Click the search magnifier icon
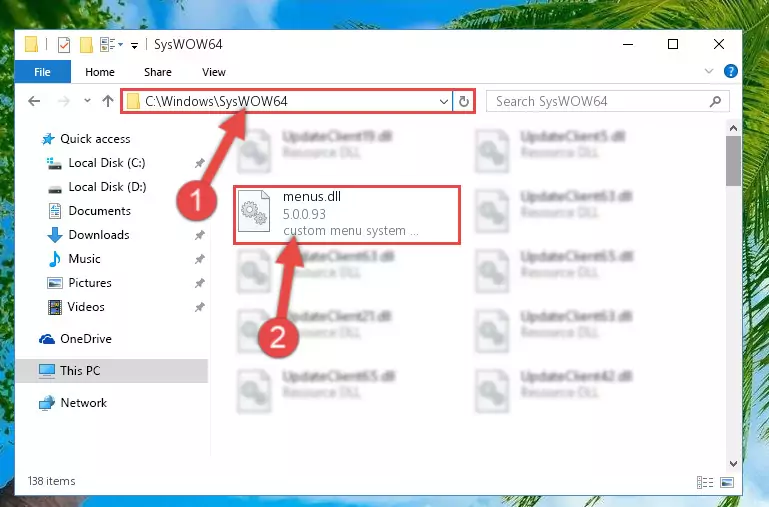The image size is (769, 507). point(716,101)
